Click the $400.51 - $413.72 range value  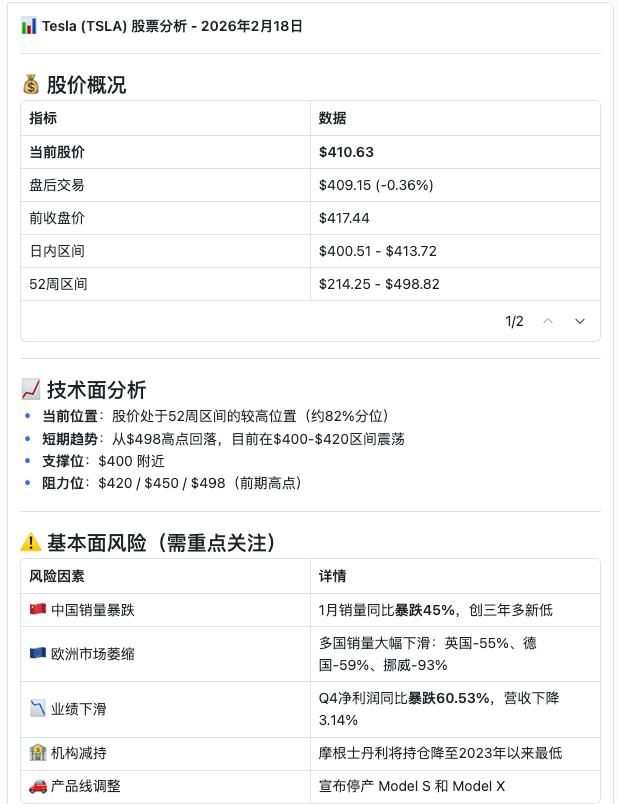pos(377,251)
